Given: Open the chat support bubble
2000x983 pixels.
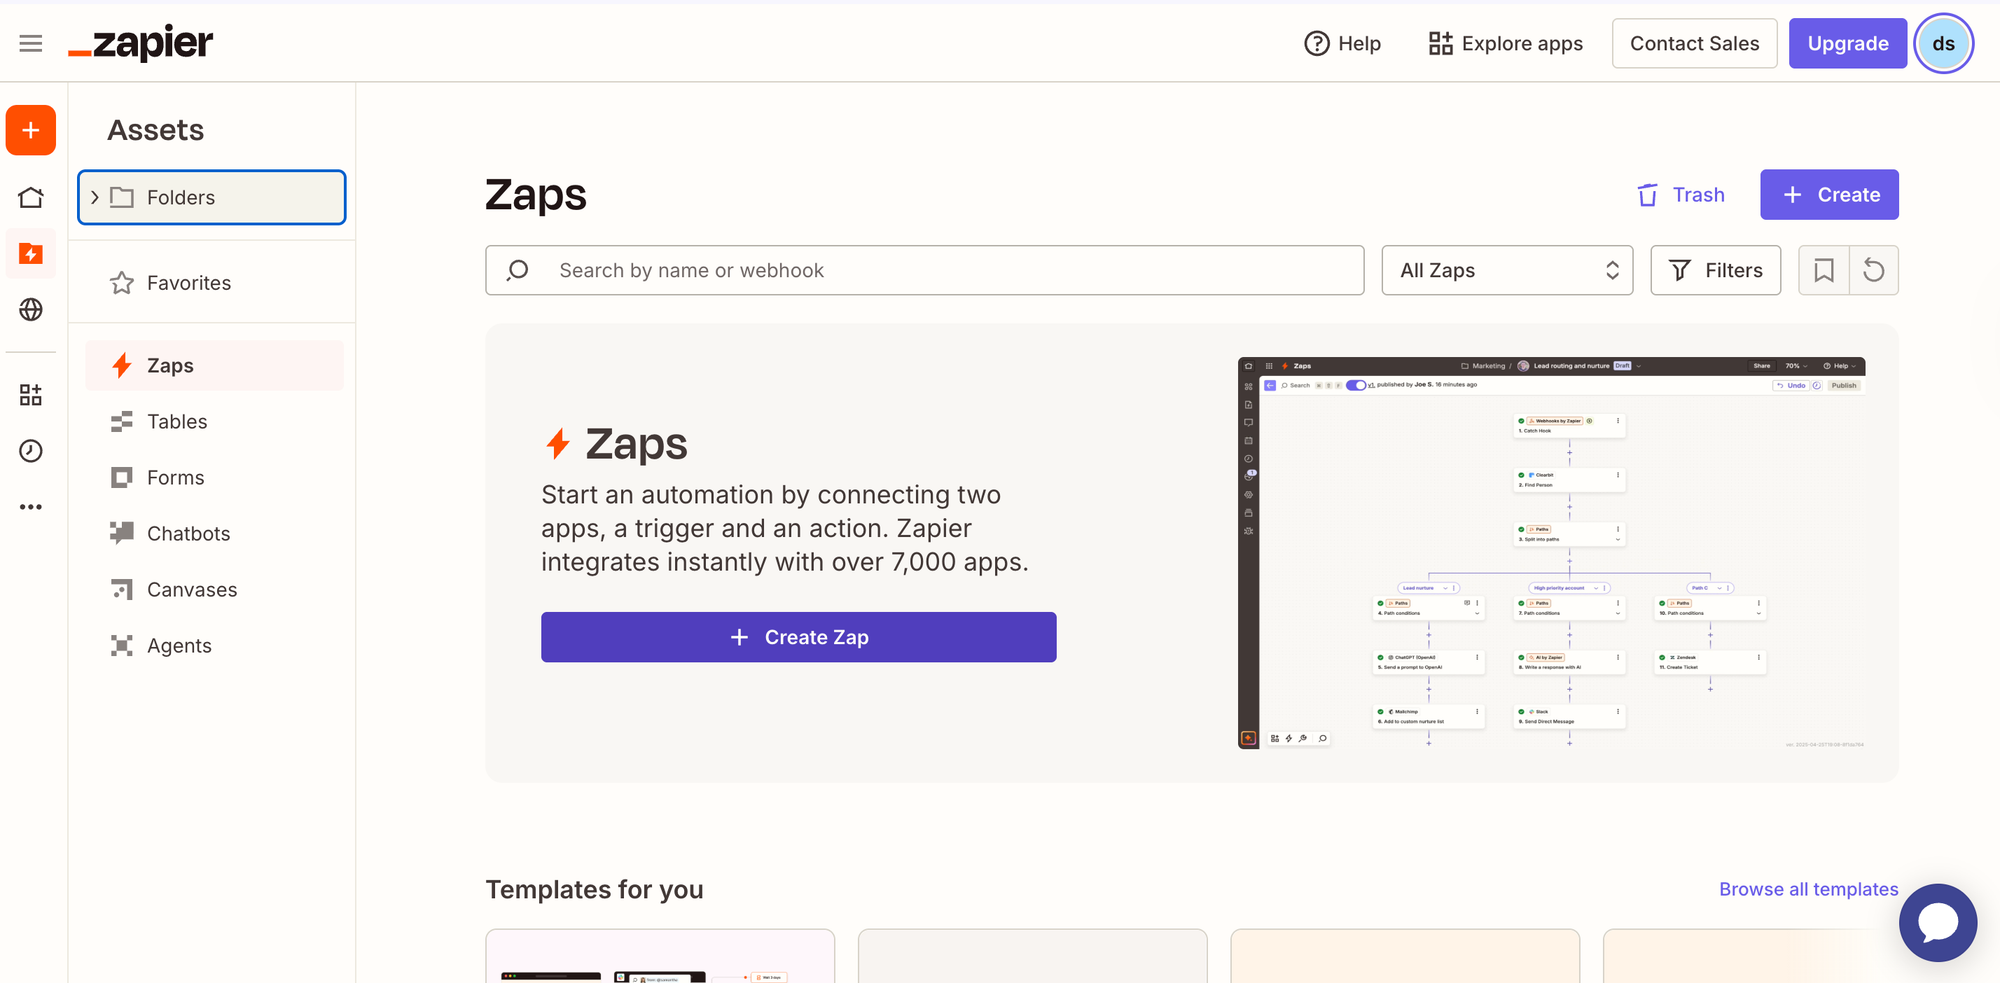Looking at the screenshot, I should pyautogui.click(x=1937, y=922).
